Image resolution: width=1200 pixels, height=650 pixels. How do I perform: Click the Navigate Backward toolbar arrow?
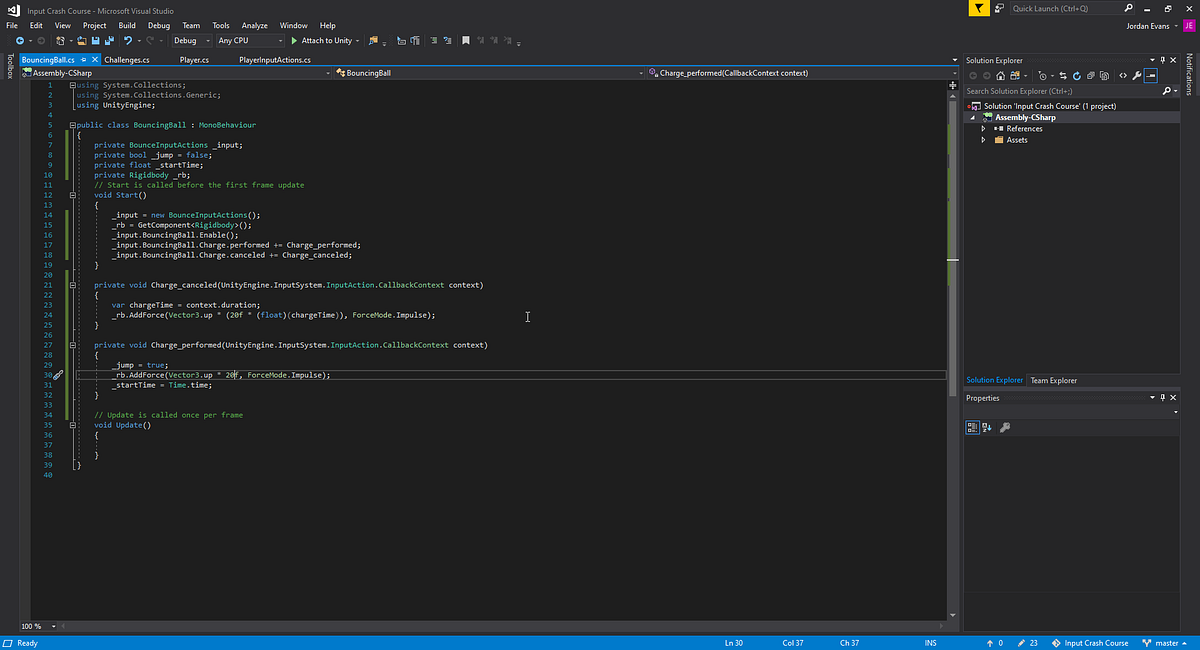[20, 41]
